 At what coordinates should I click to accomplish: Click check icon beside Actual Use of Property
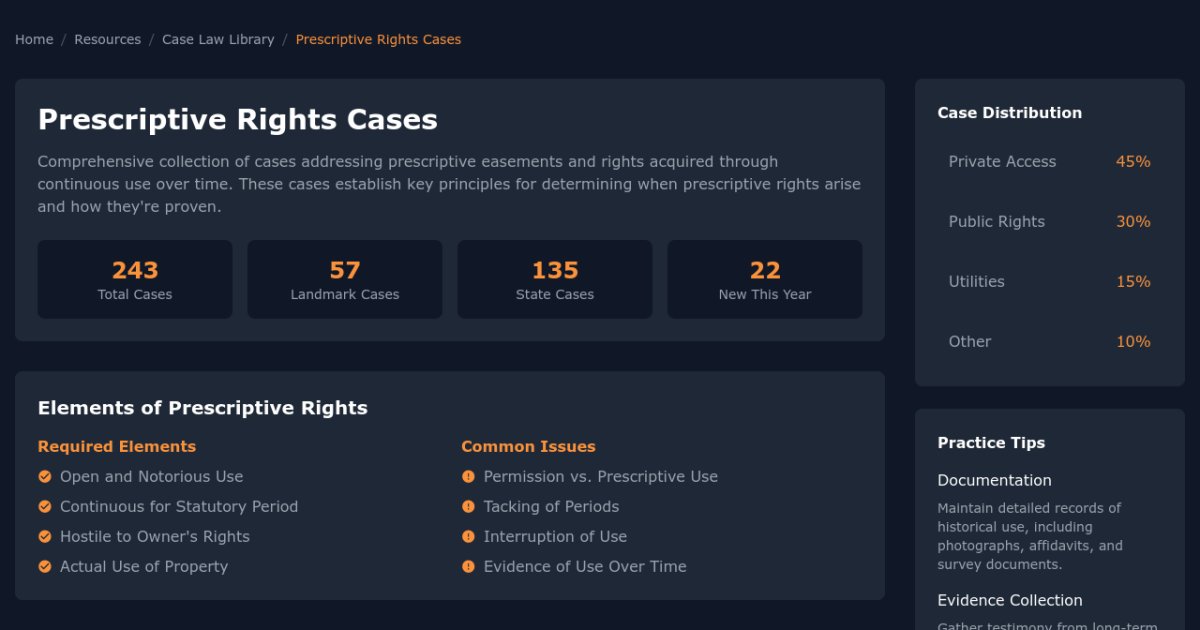[x=45, y=567]
